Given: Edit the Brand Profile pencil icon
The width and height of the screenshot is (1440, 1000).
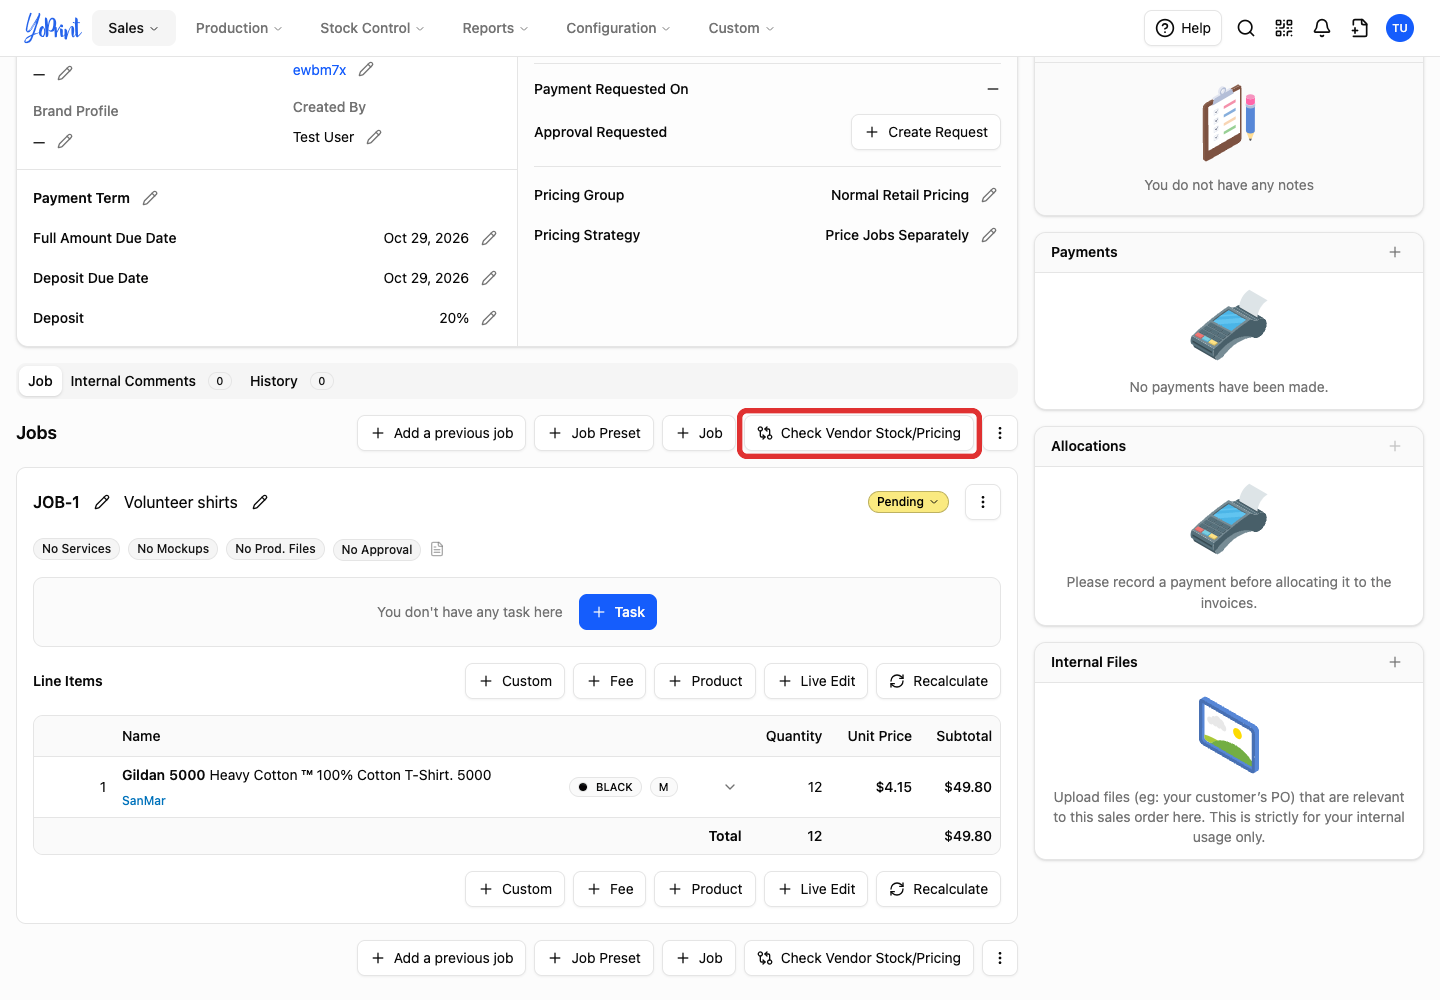Looking at the screenshot, I should point(65,141).
